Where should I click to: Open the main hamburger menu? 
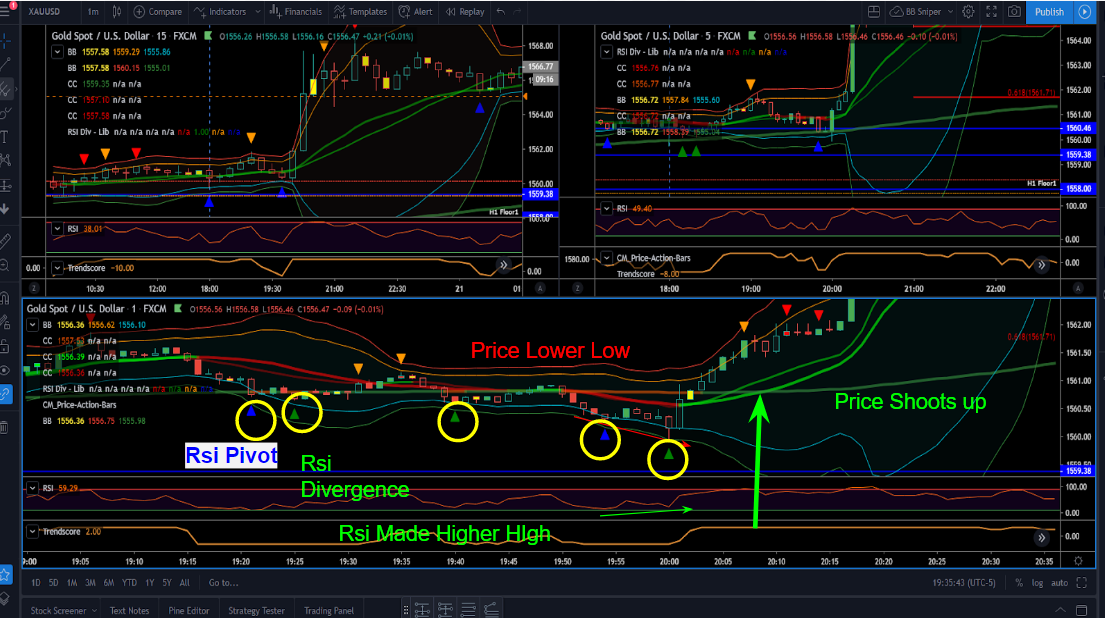click(5, 11)
